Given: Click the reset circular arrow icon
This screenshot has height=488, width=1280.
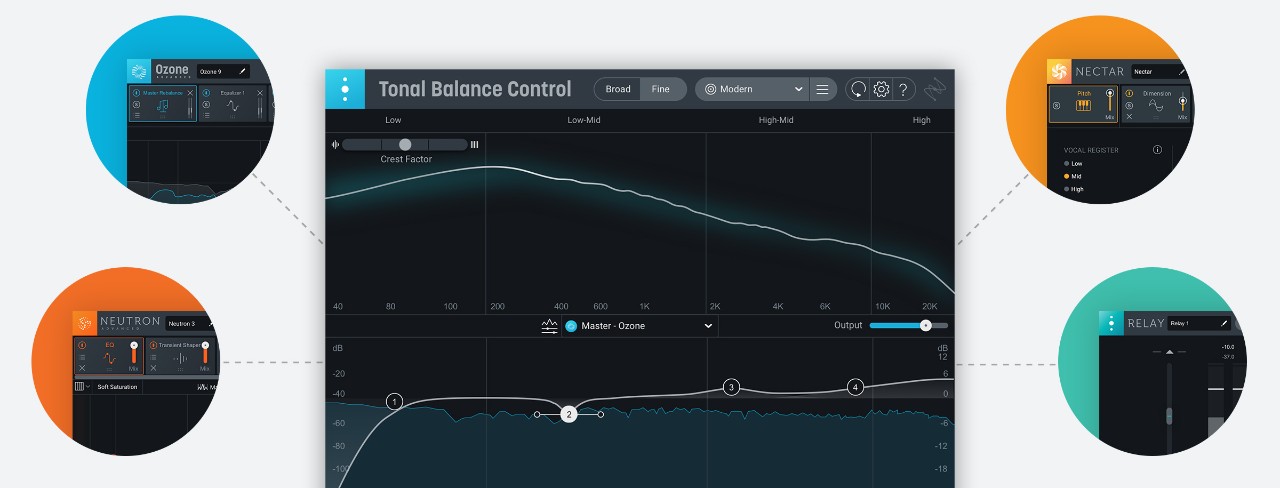Looking at the screenshot, I should click(858, 89).
